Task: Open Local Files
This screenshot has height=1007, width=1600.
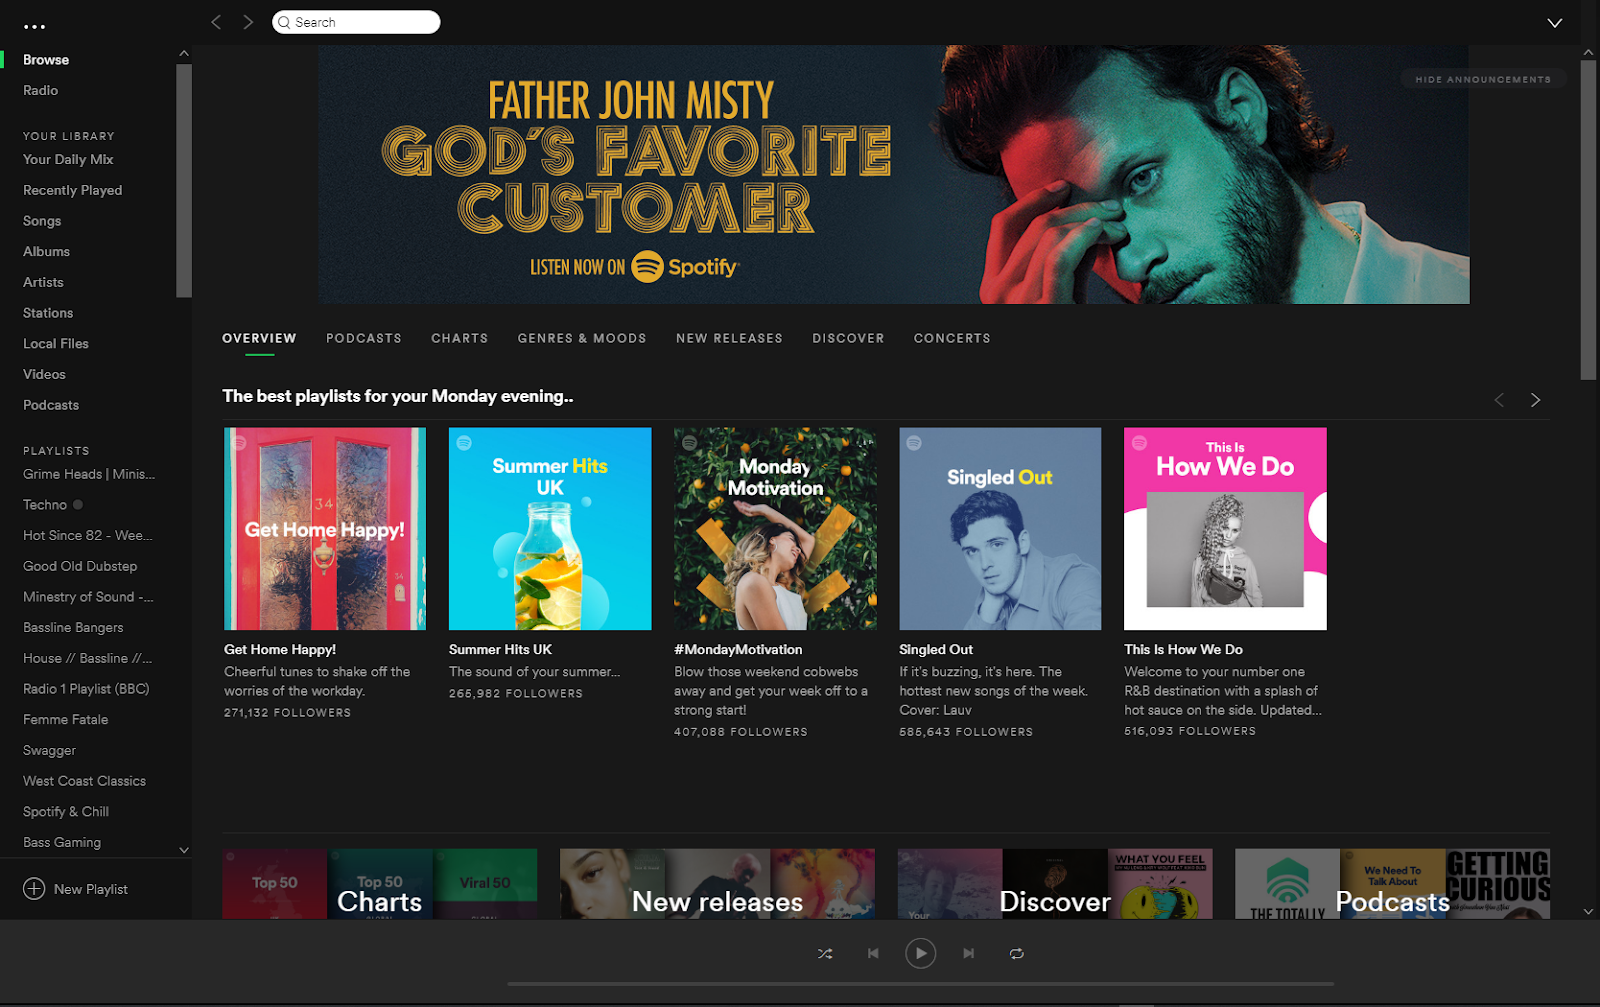Action: tap(56, 343)
